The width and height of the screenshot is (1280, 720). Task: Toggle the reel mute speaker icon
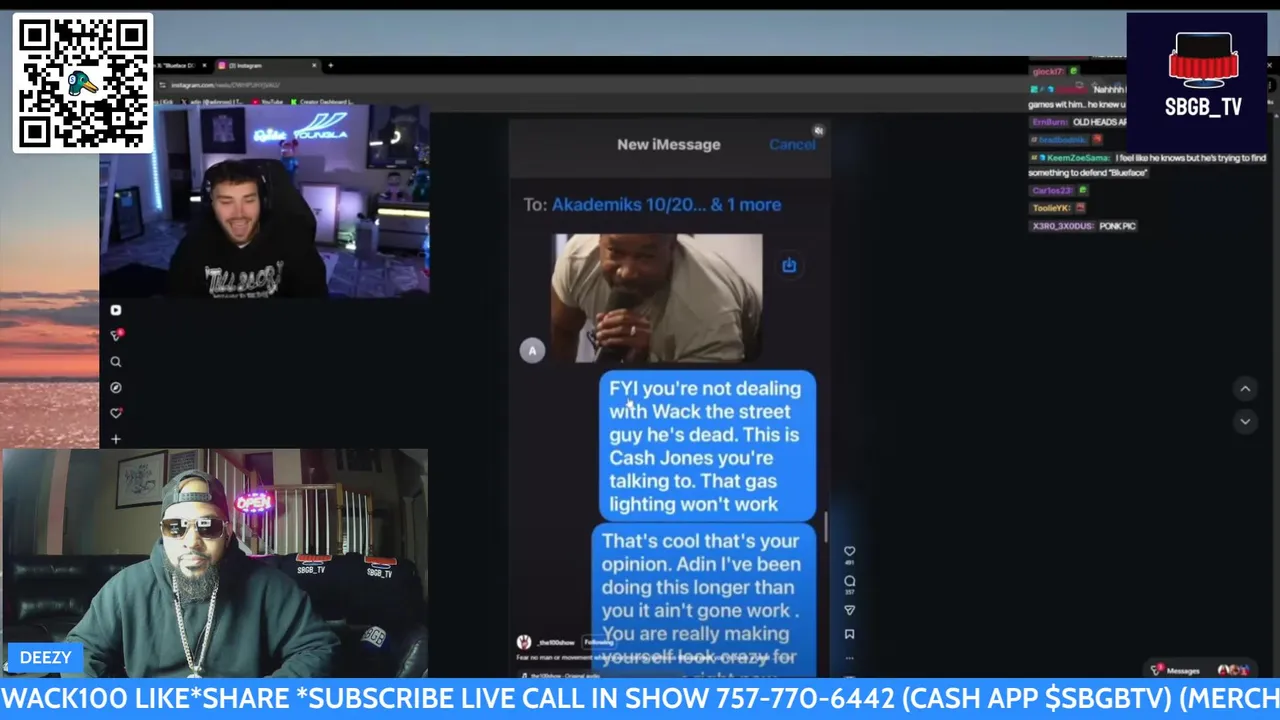tap(818, 131)
